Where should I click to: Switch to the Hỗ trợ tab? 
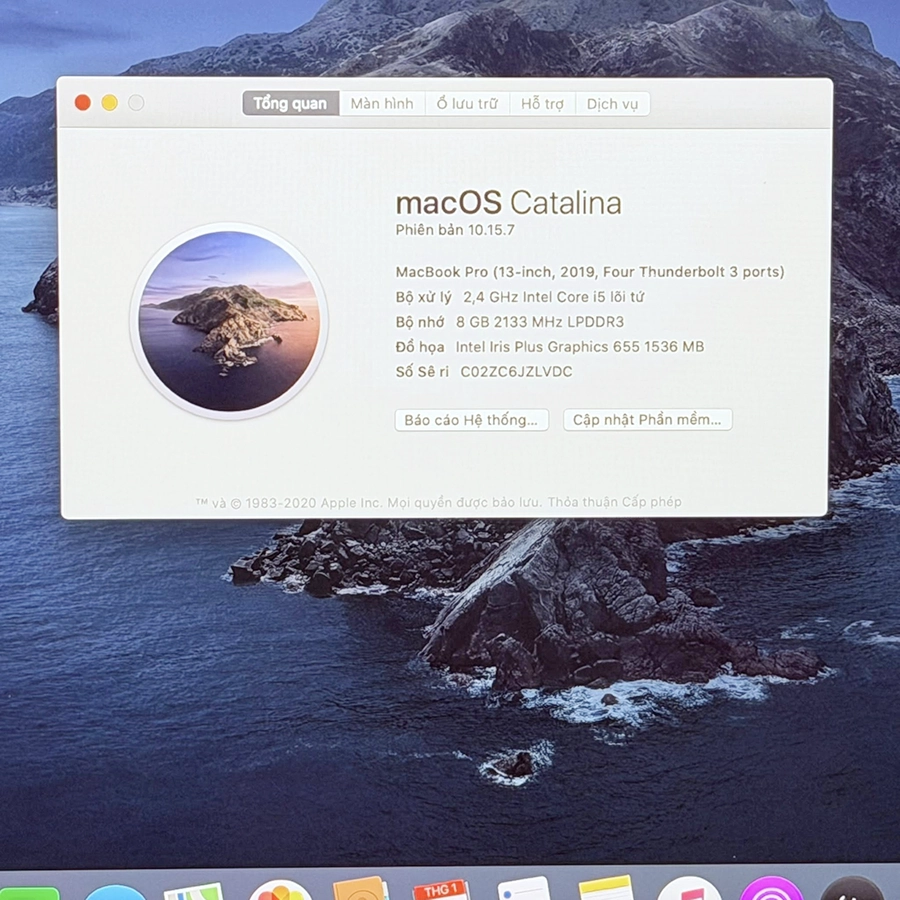542,104
